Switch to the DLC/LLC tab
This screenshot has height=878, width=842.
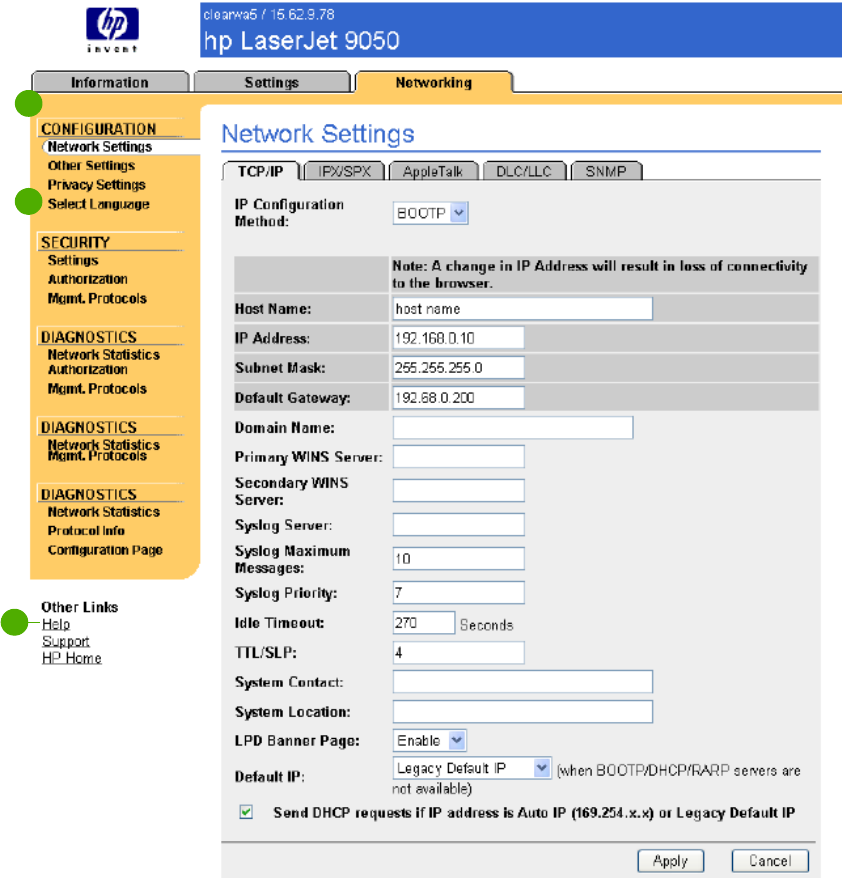[524, 171]
